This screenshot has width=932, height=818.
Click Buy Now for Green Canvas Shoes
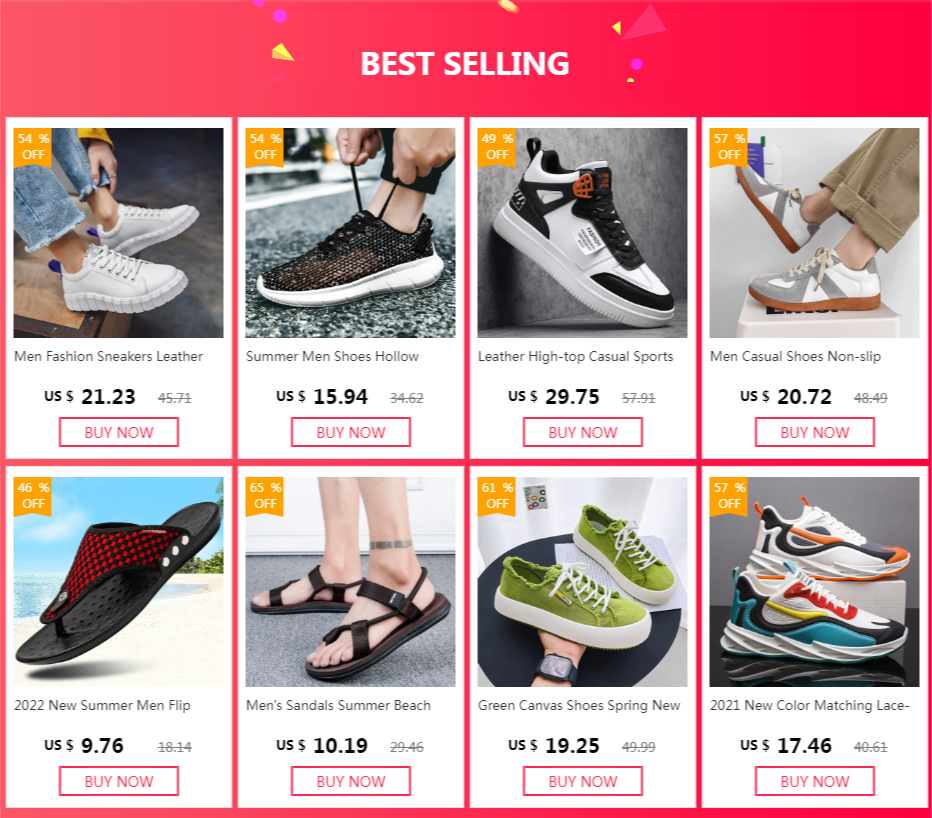tap(582, 781)
